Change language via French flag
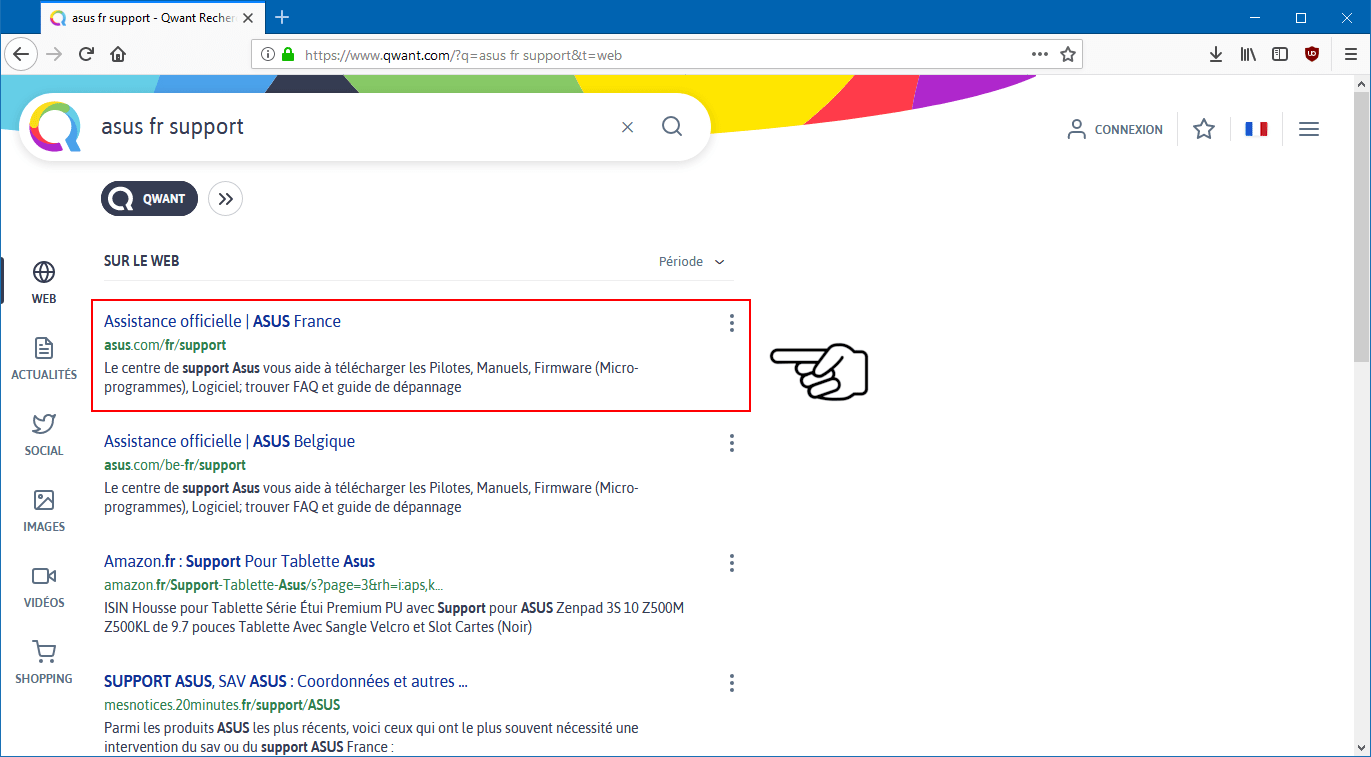This screenshot has height=757, width=1371. pos(1256,129)
